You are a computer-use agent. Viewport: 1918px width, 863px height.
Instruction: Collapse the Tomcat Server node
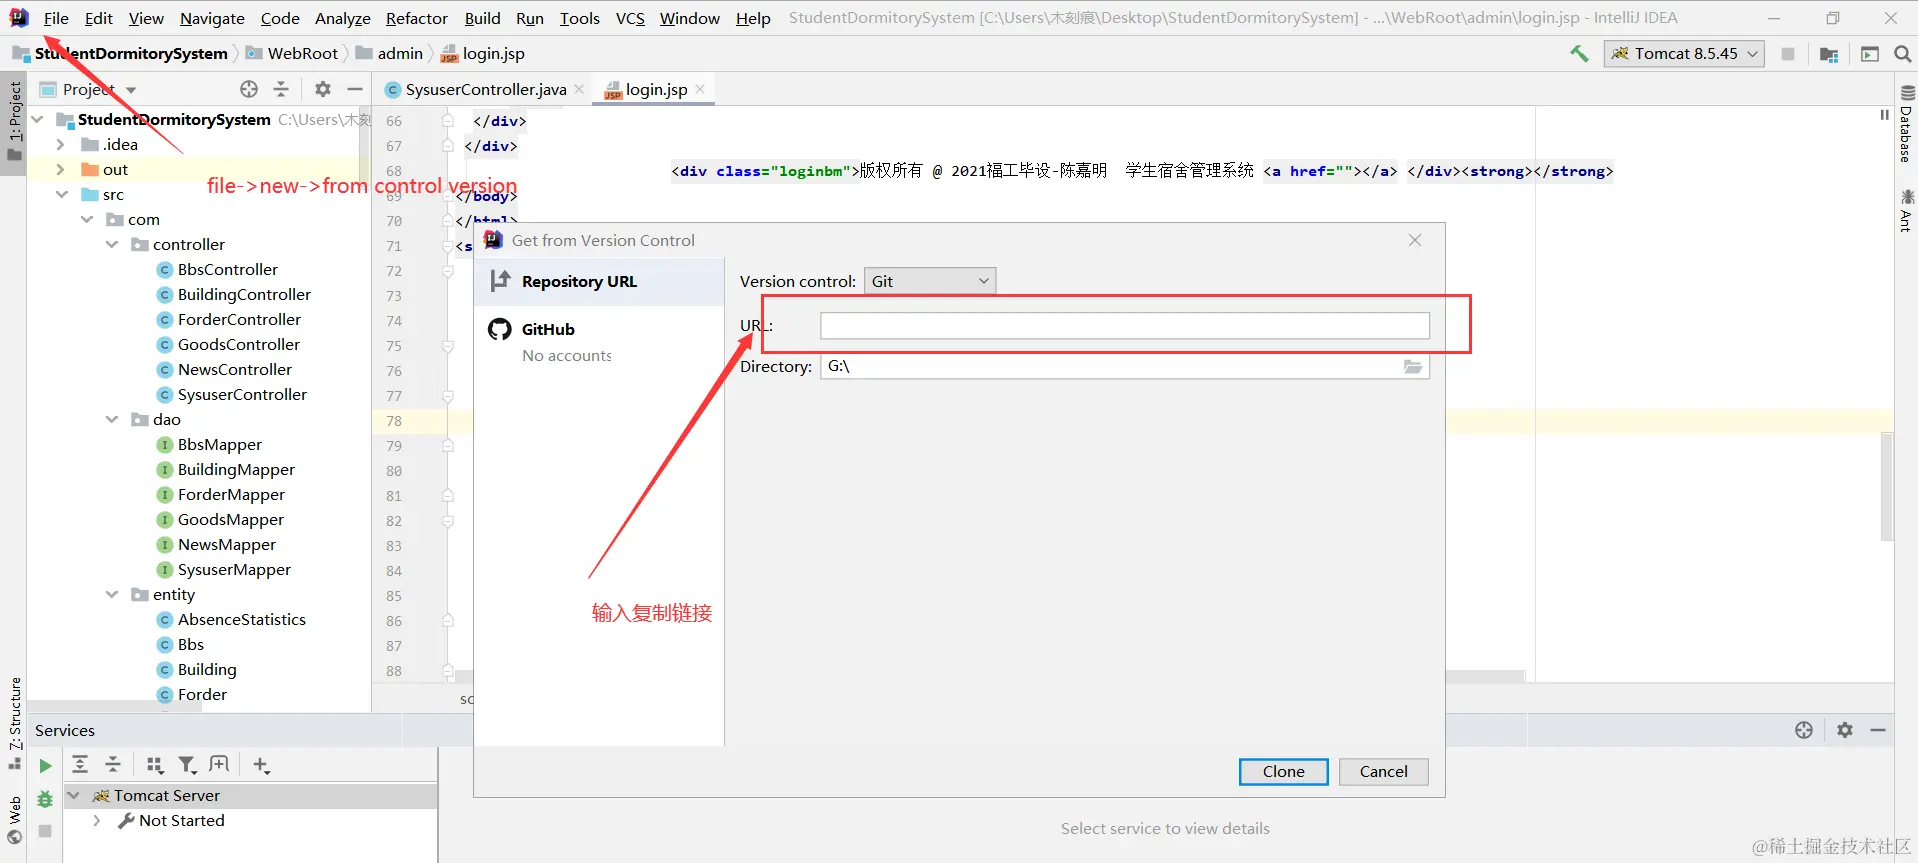[74, 795]
